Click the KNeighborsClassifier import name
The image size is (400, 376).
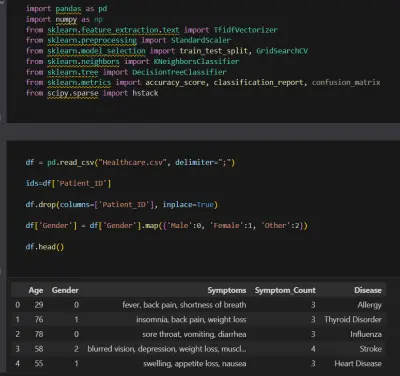click(x=196, y=61)
